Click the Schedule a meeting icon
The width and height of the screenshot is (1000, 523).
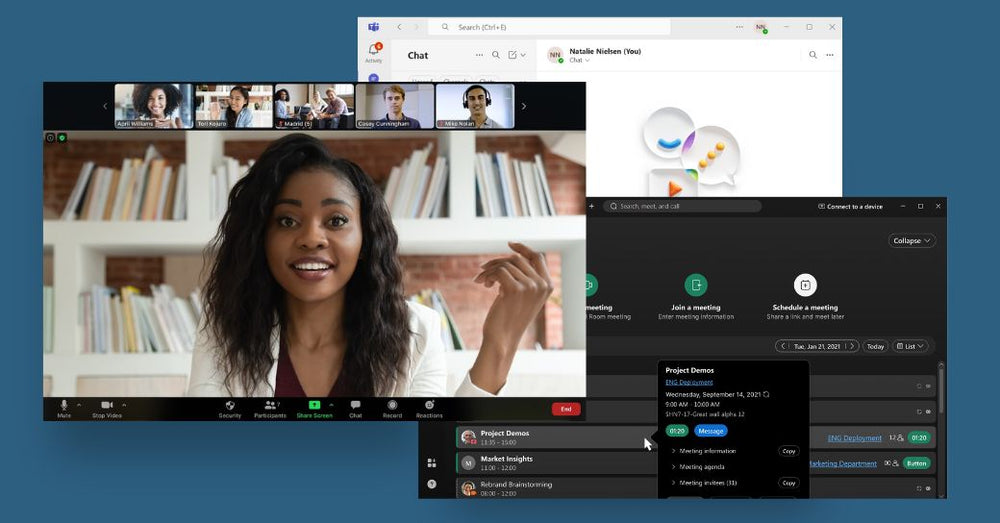pyautogui.click(x=805, y=285)
